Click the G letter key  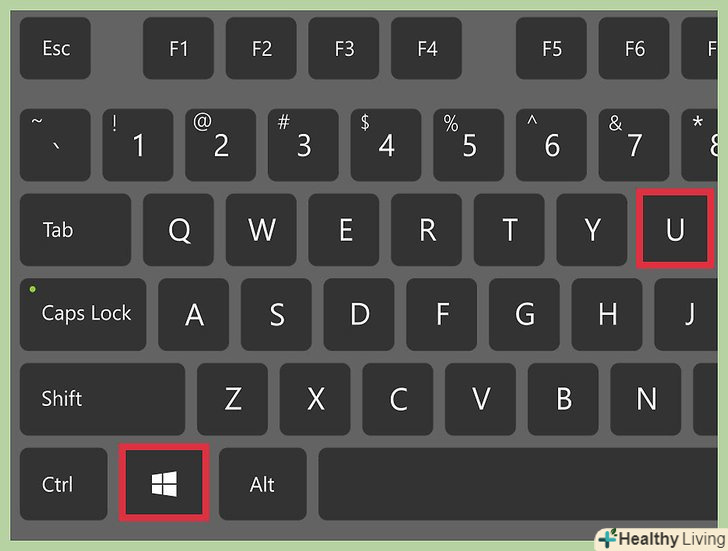coord(524,314)
